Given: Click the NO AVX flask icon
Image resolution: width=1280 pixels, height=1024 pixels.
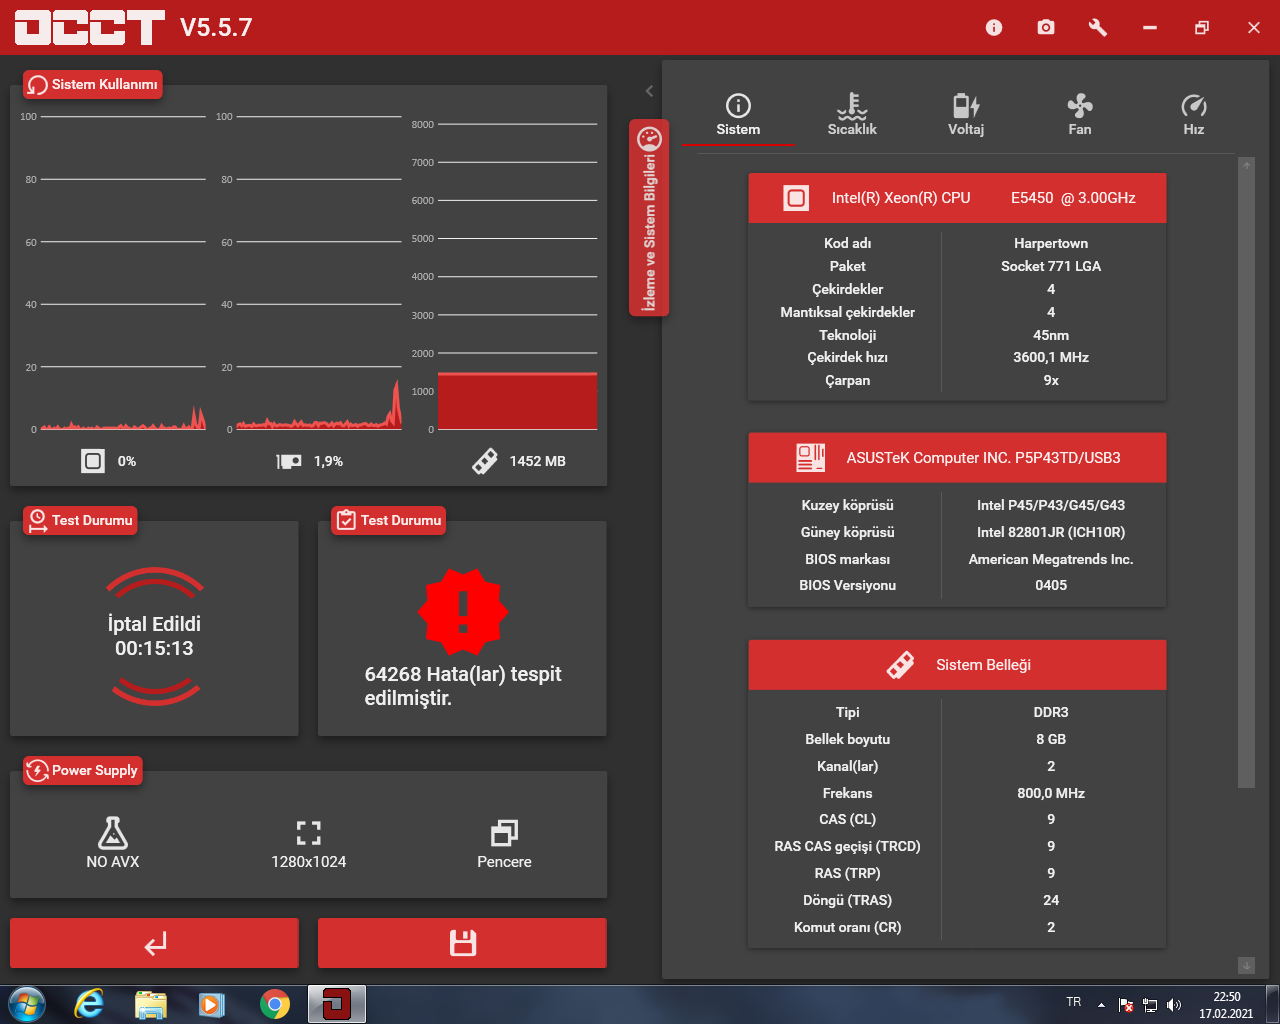Looking at the screenshot, I should [113, 833].
